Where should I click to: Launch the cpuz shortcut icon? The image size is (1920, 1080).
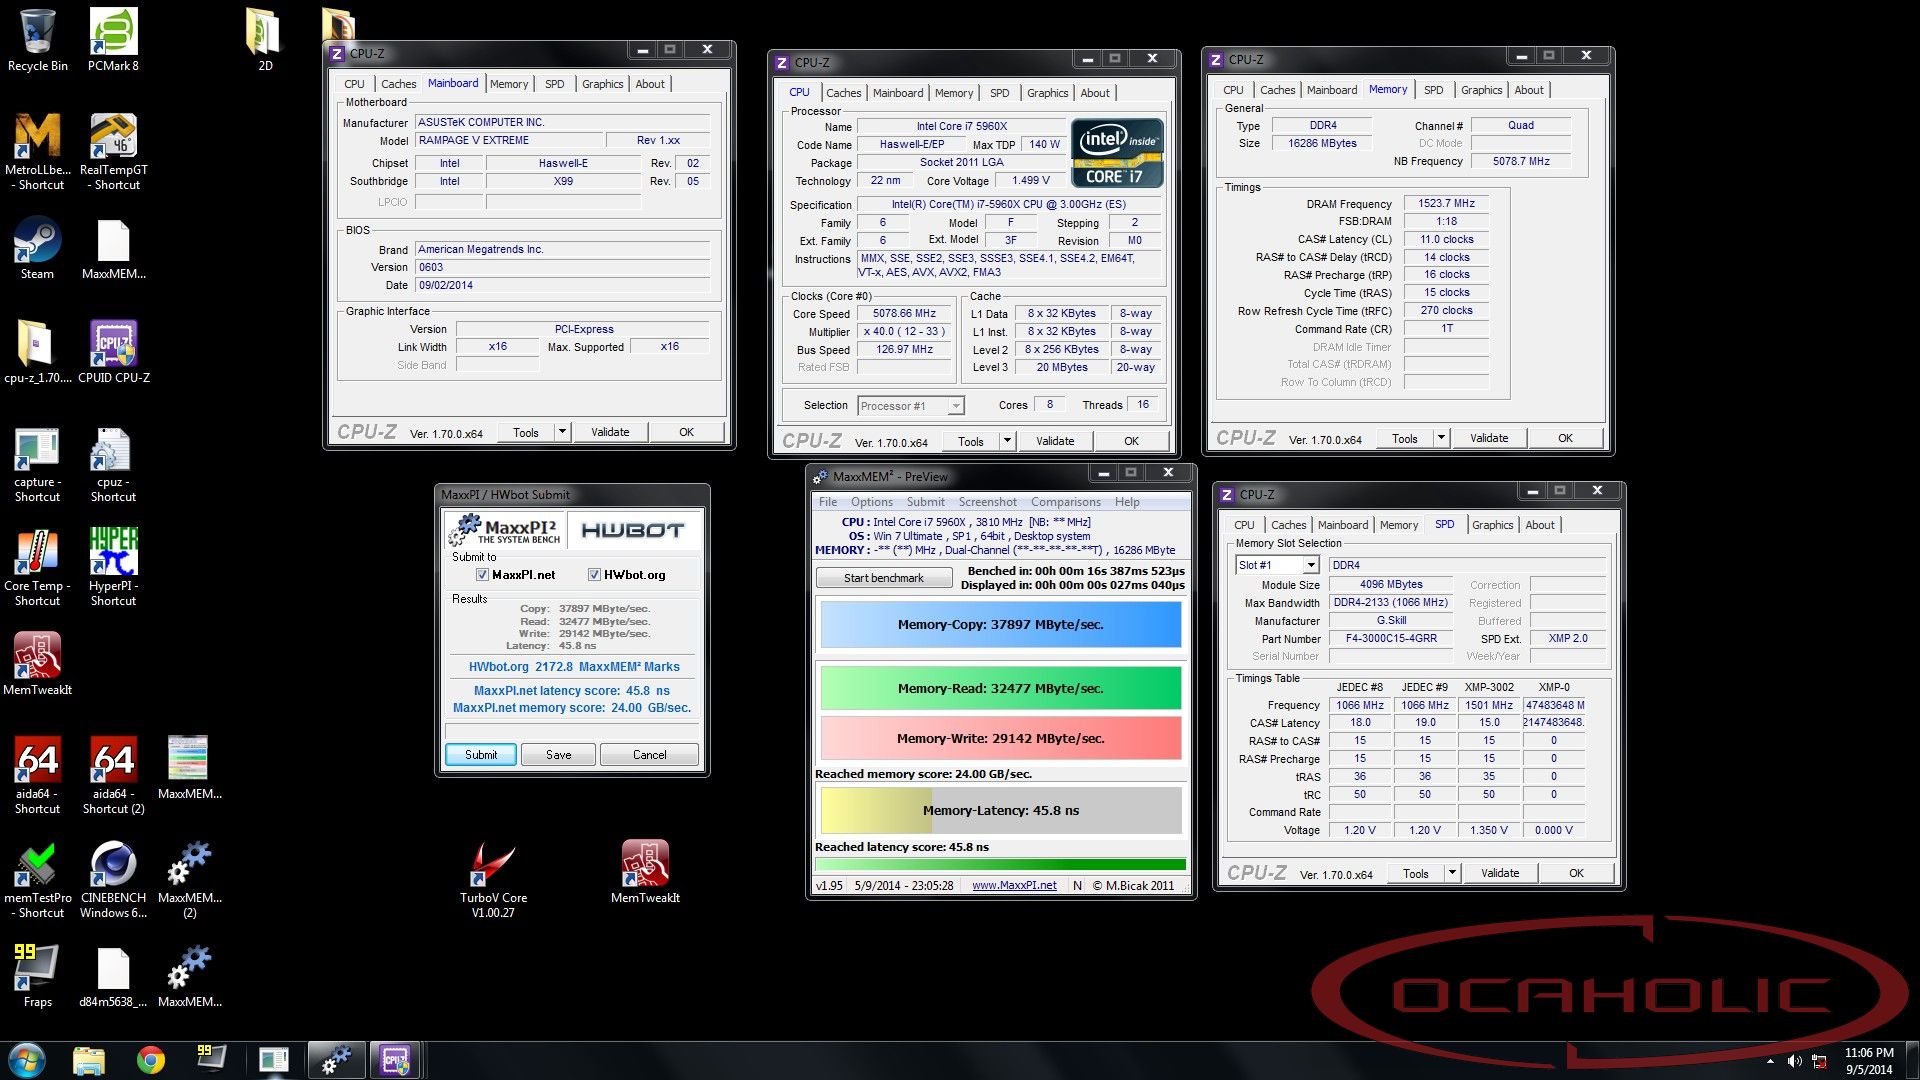coord(113,464)
